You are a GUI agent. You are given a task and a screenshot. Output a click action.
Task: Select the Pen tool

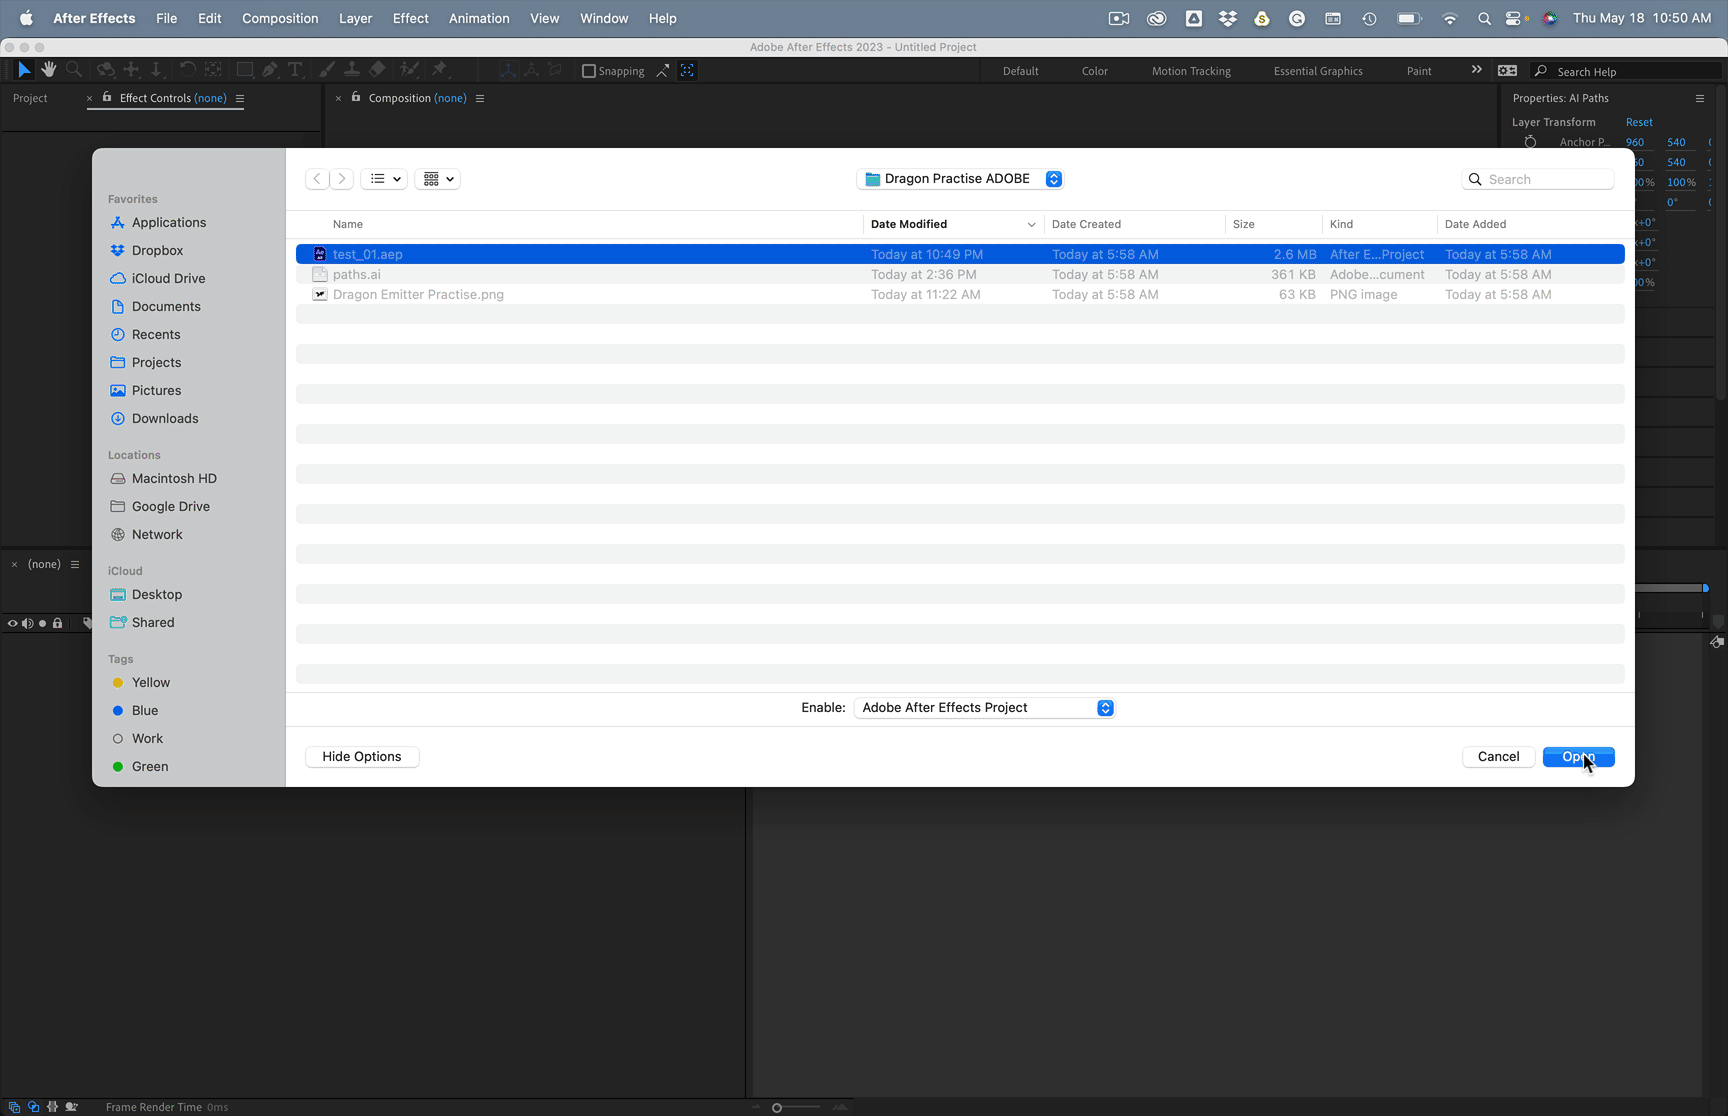[270, 70]
